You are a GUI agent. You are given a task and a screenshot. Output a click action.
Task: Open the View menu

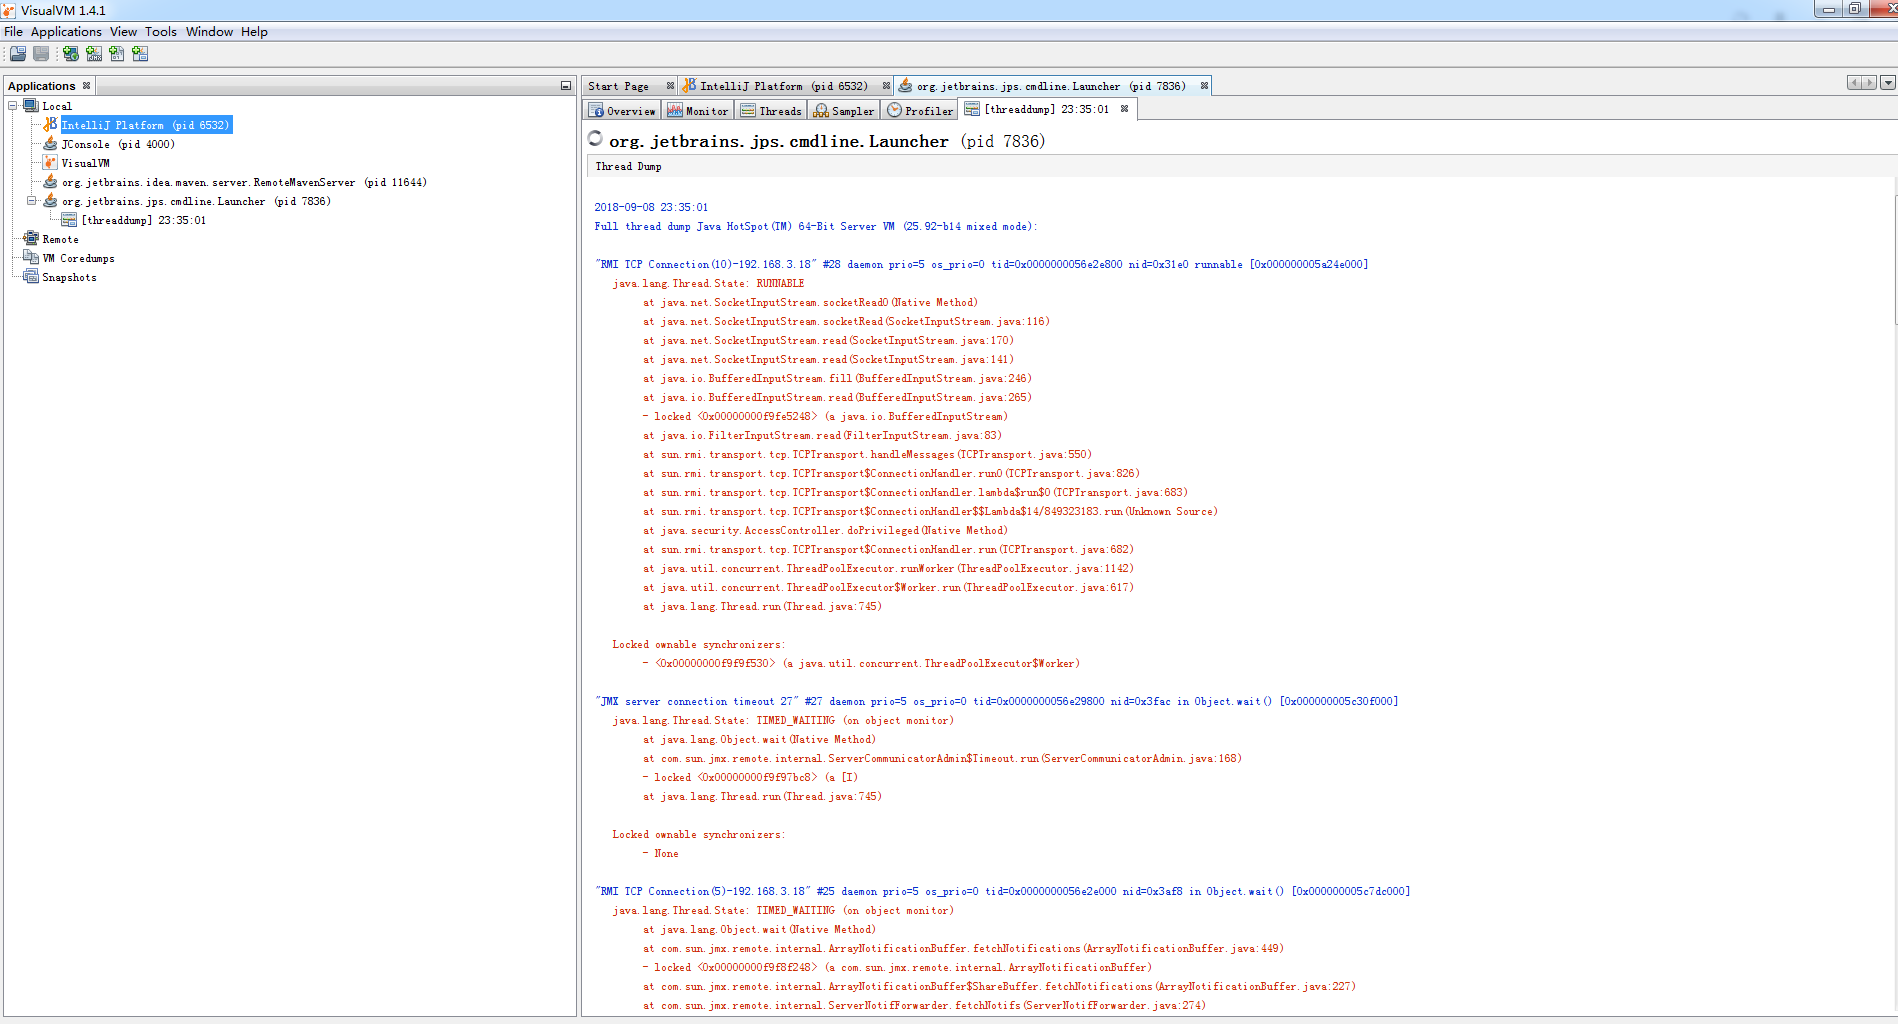(123, 32)
